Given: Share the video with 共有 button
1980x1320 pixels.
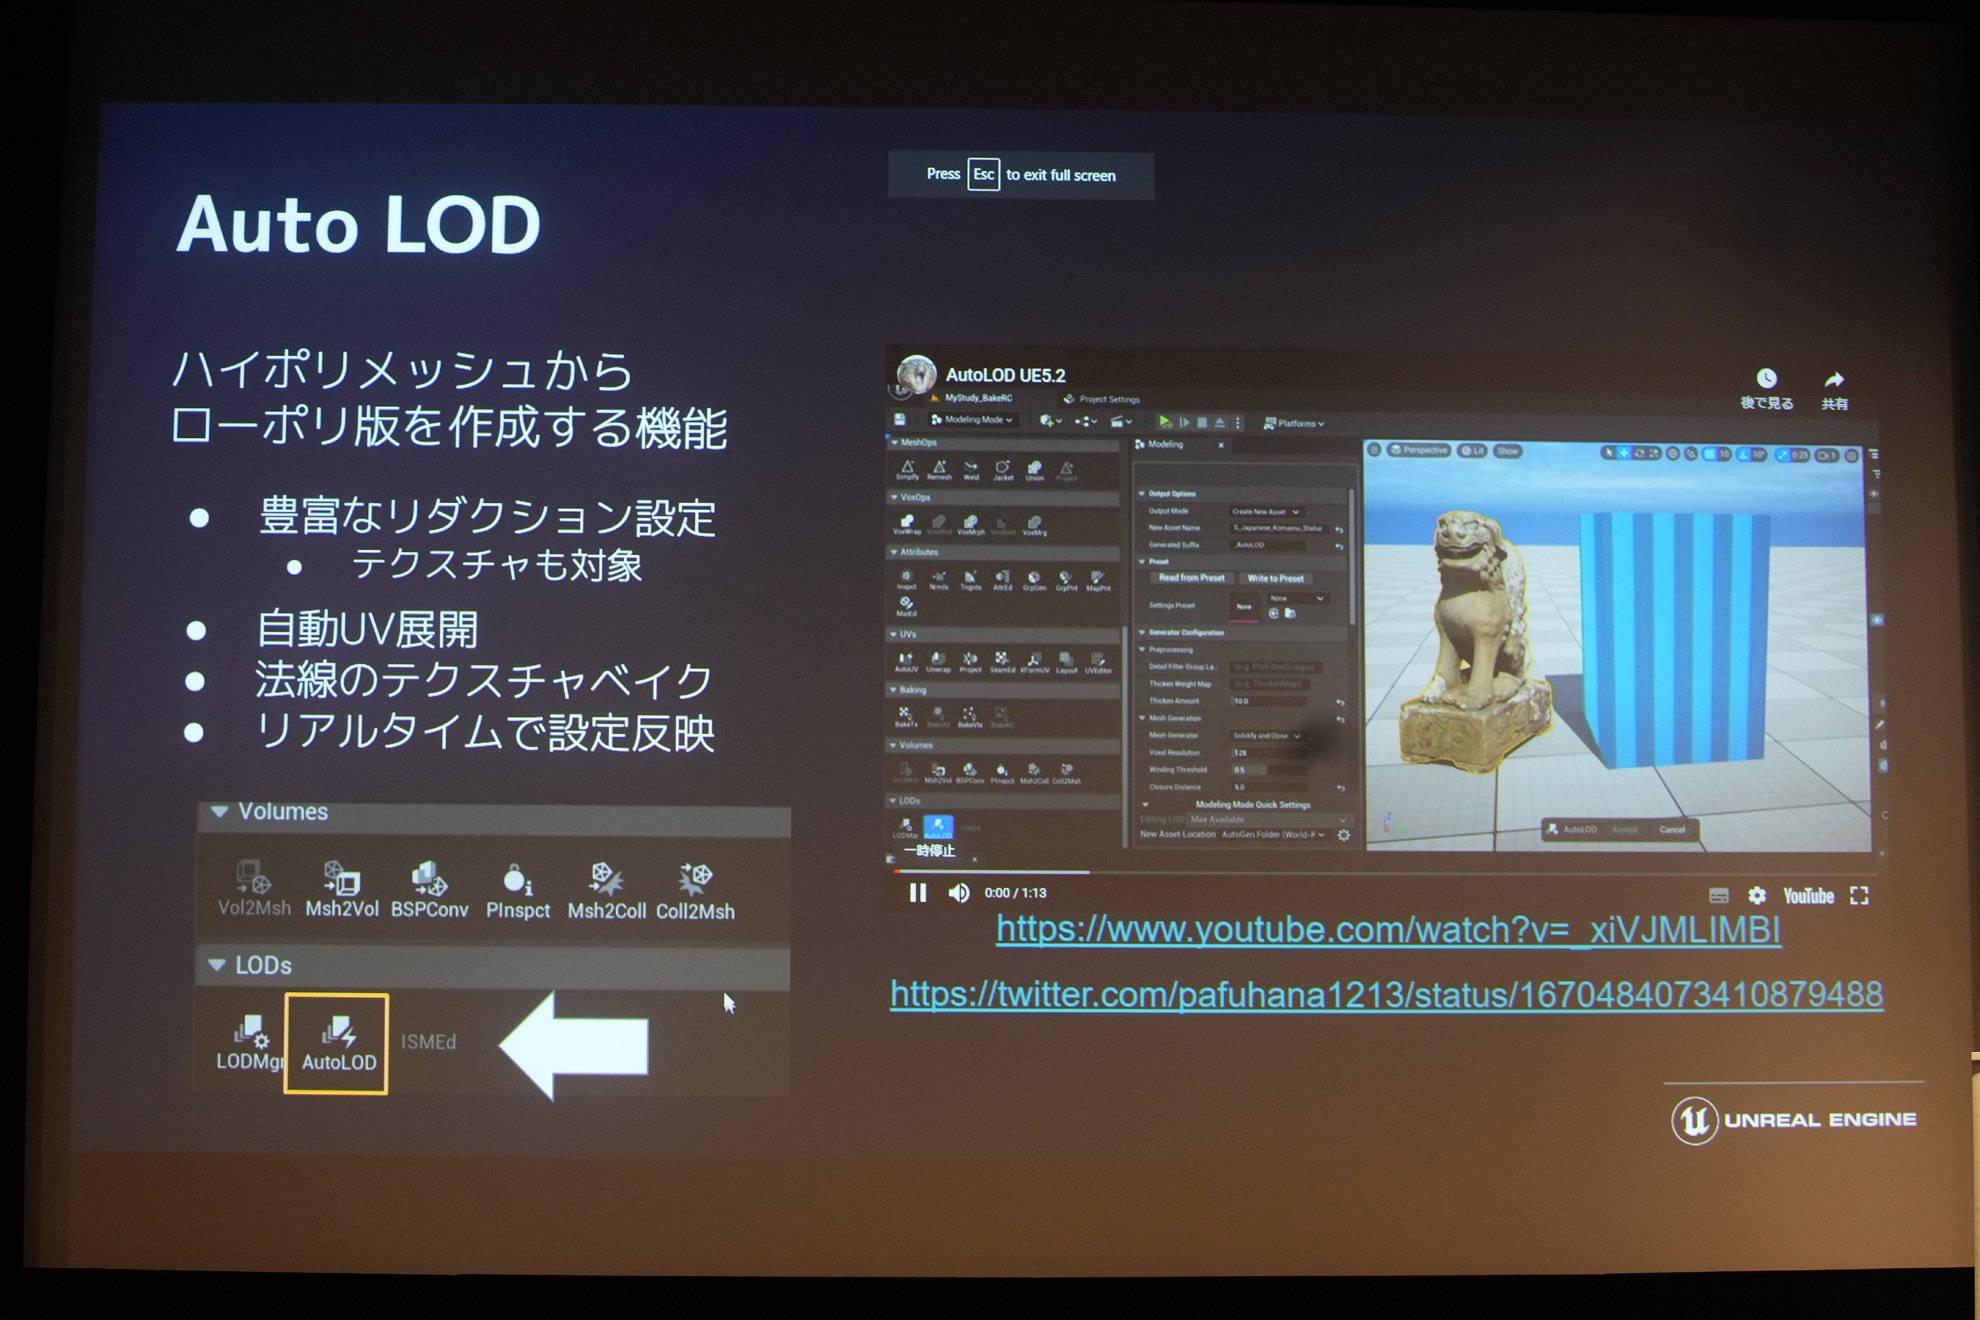Looking at the screenshot, I should [x=1834, y=390].
